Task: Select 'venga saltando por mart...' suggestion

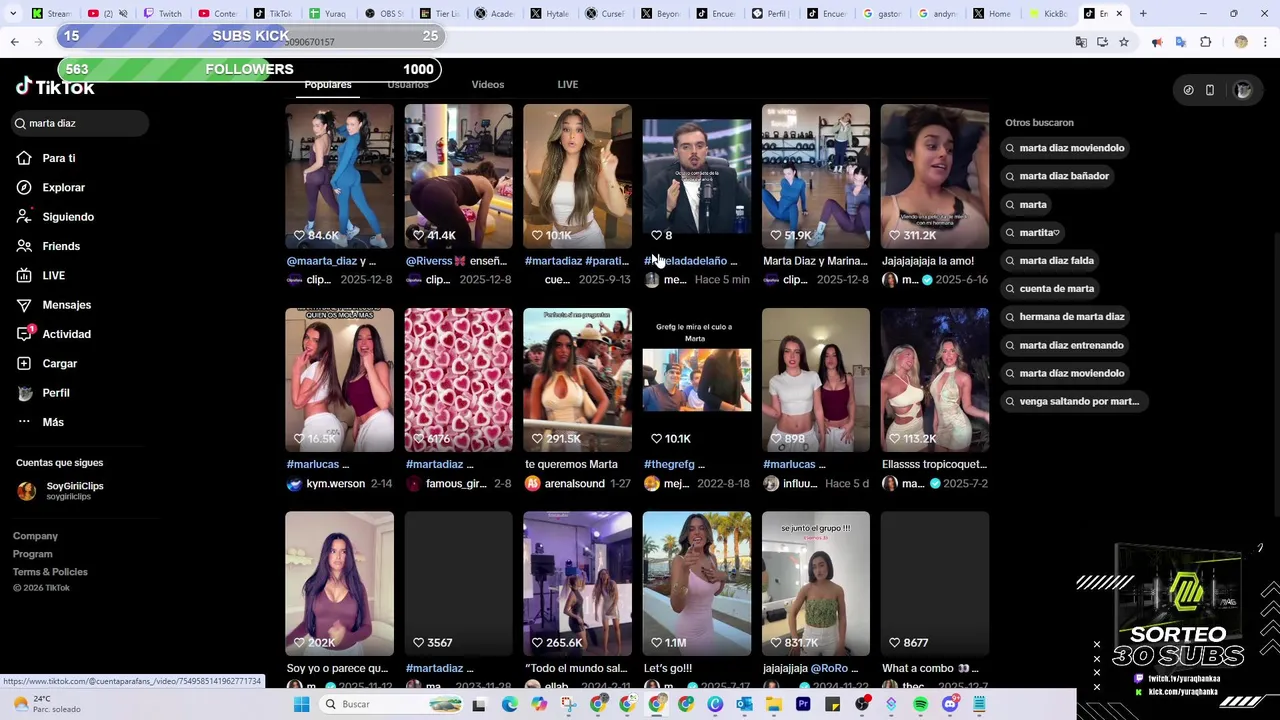Action: [x=1072, y=401]
